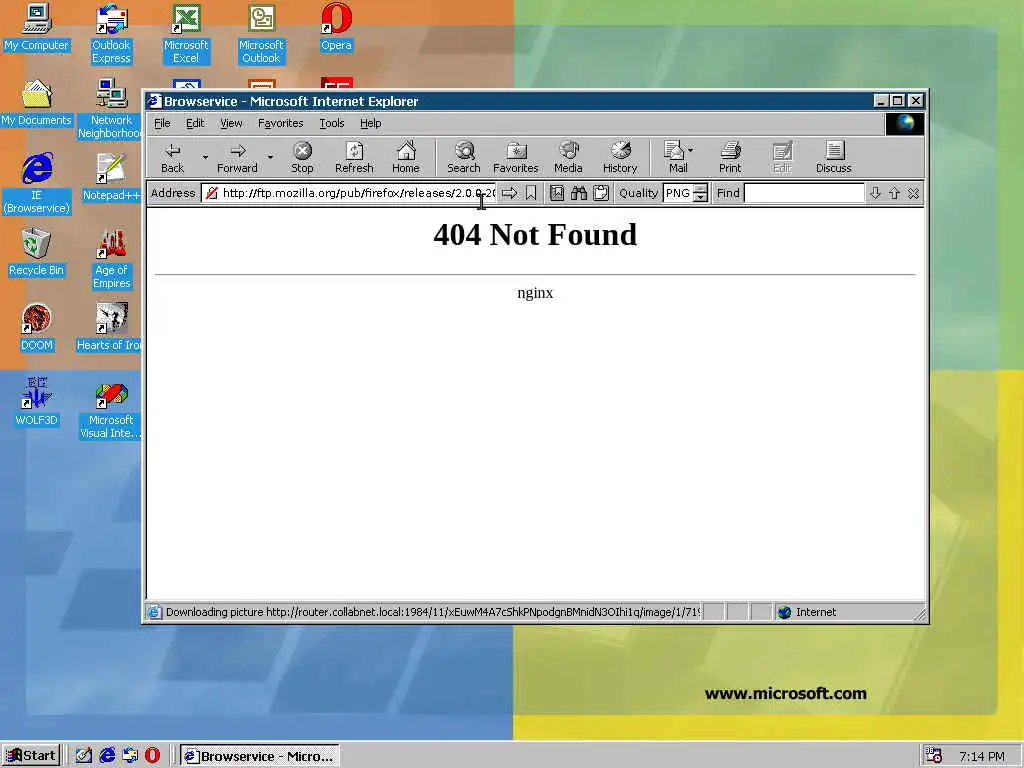Click the bookmark icon beside the address bar
This screenshot has height=768, width=1024.
(531, 193)
